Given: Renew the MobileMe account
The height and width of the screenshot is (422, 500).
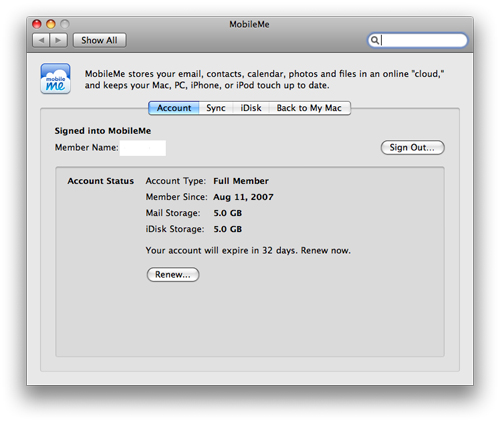Looking at the screenshot, I should 173,274.
